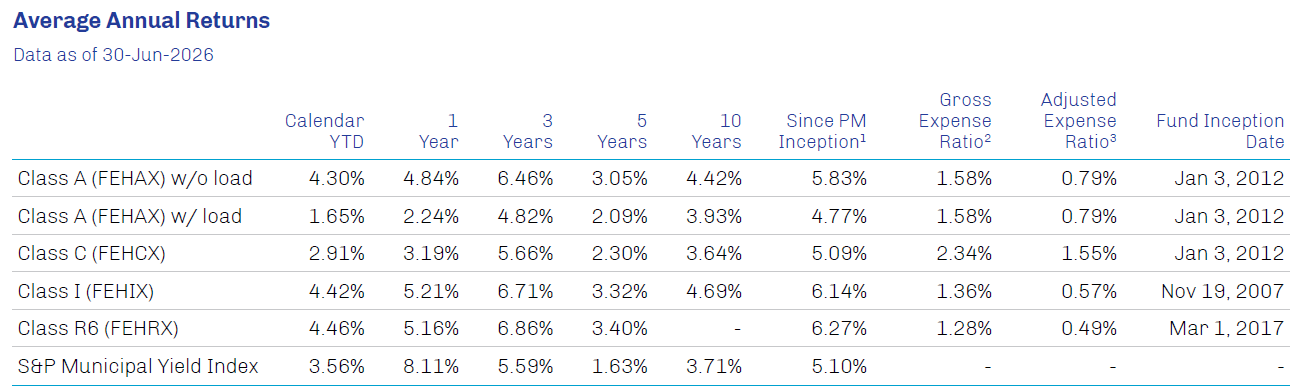Select the 8.11% index one-year return
This screenshot has width=1296, height=389.
432,367
